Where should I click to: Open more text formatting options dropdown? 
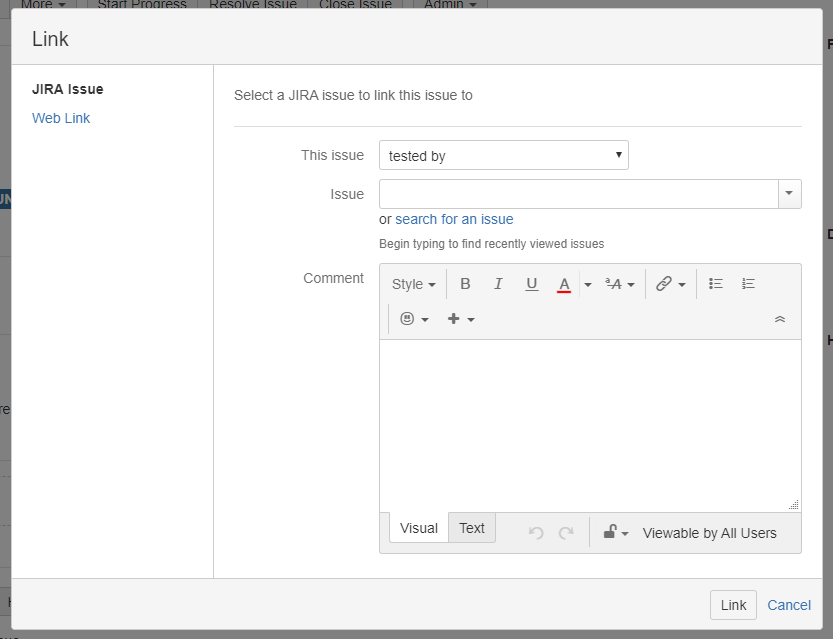click(x=620, y=284)
